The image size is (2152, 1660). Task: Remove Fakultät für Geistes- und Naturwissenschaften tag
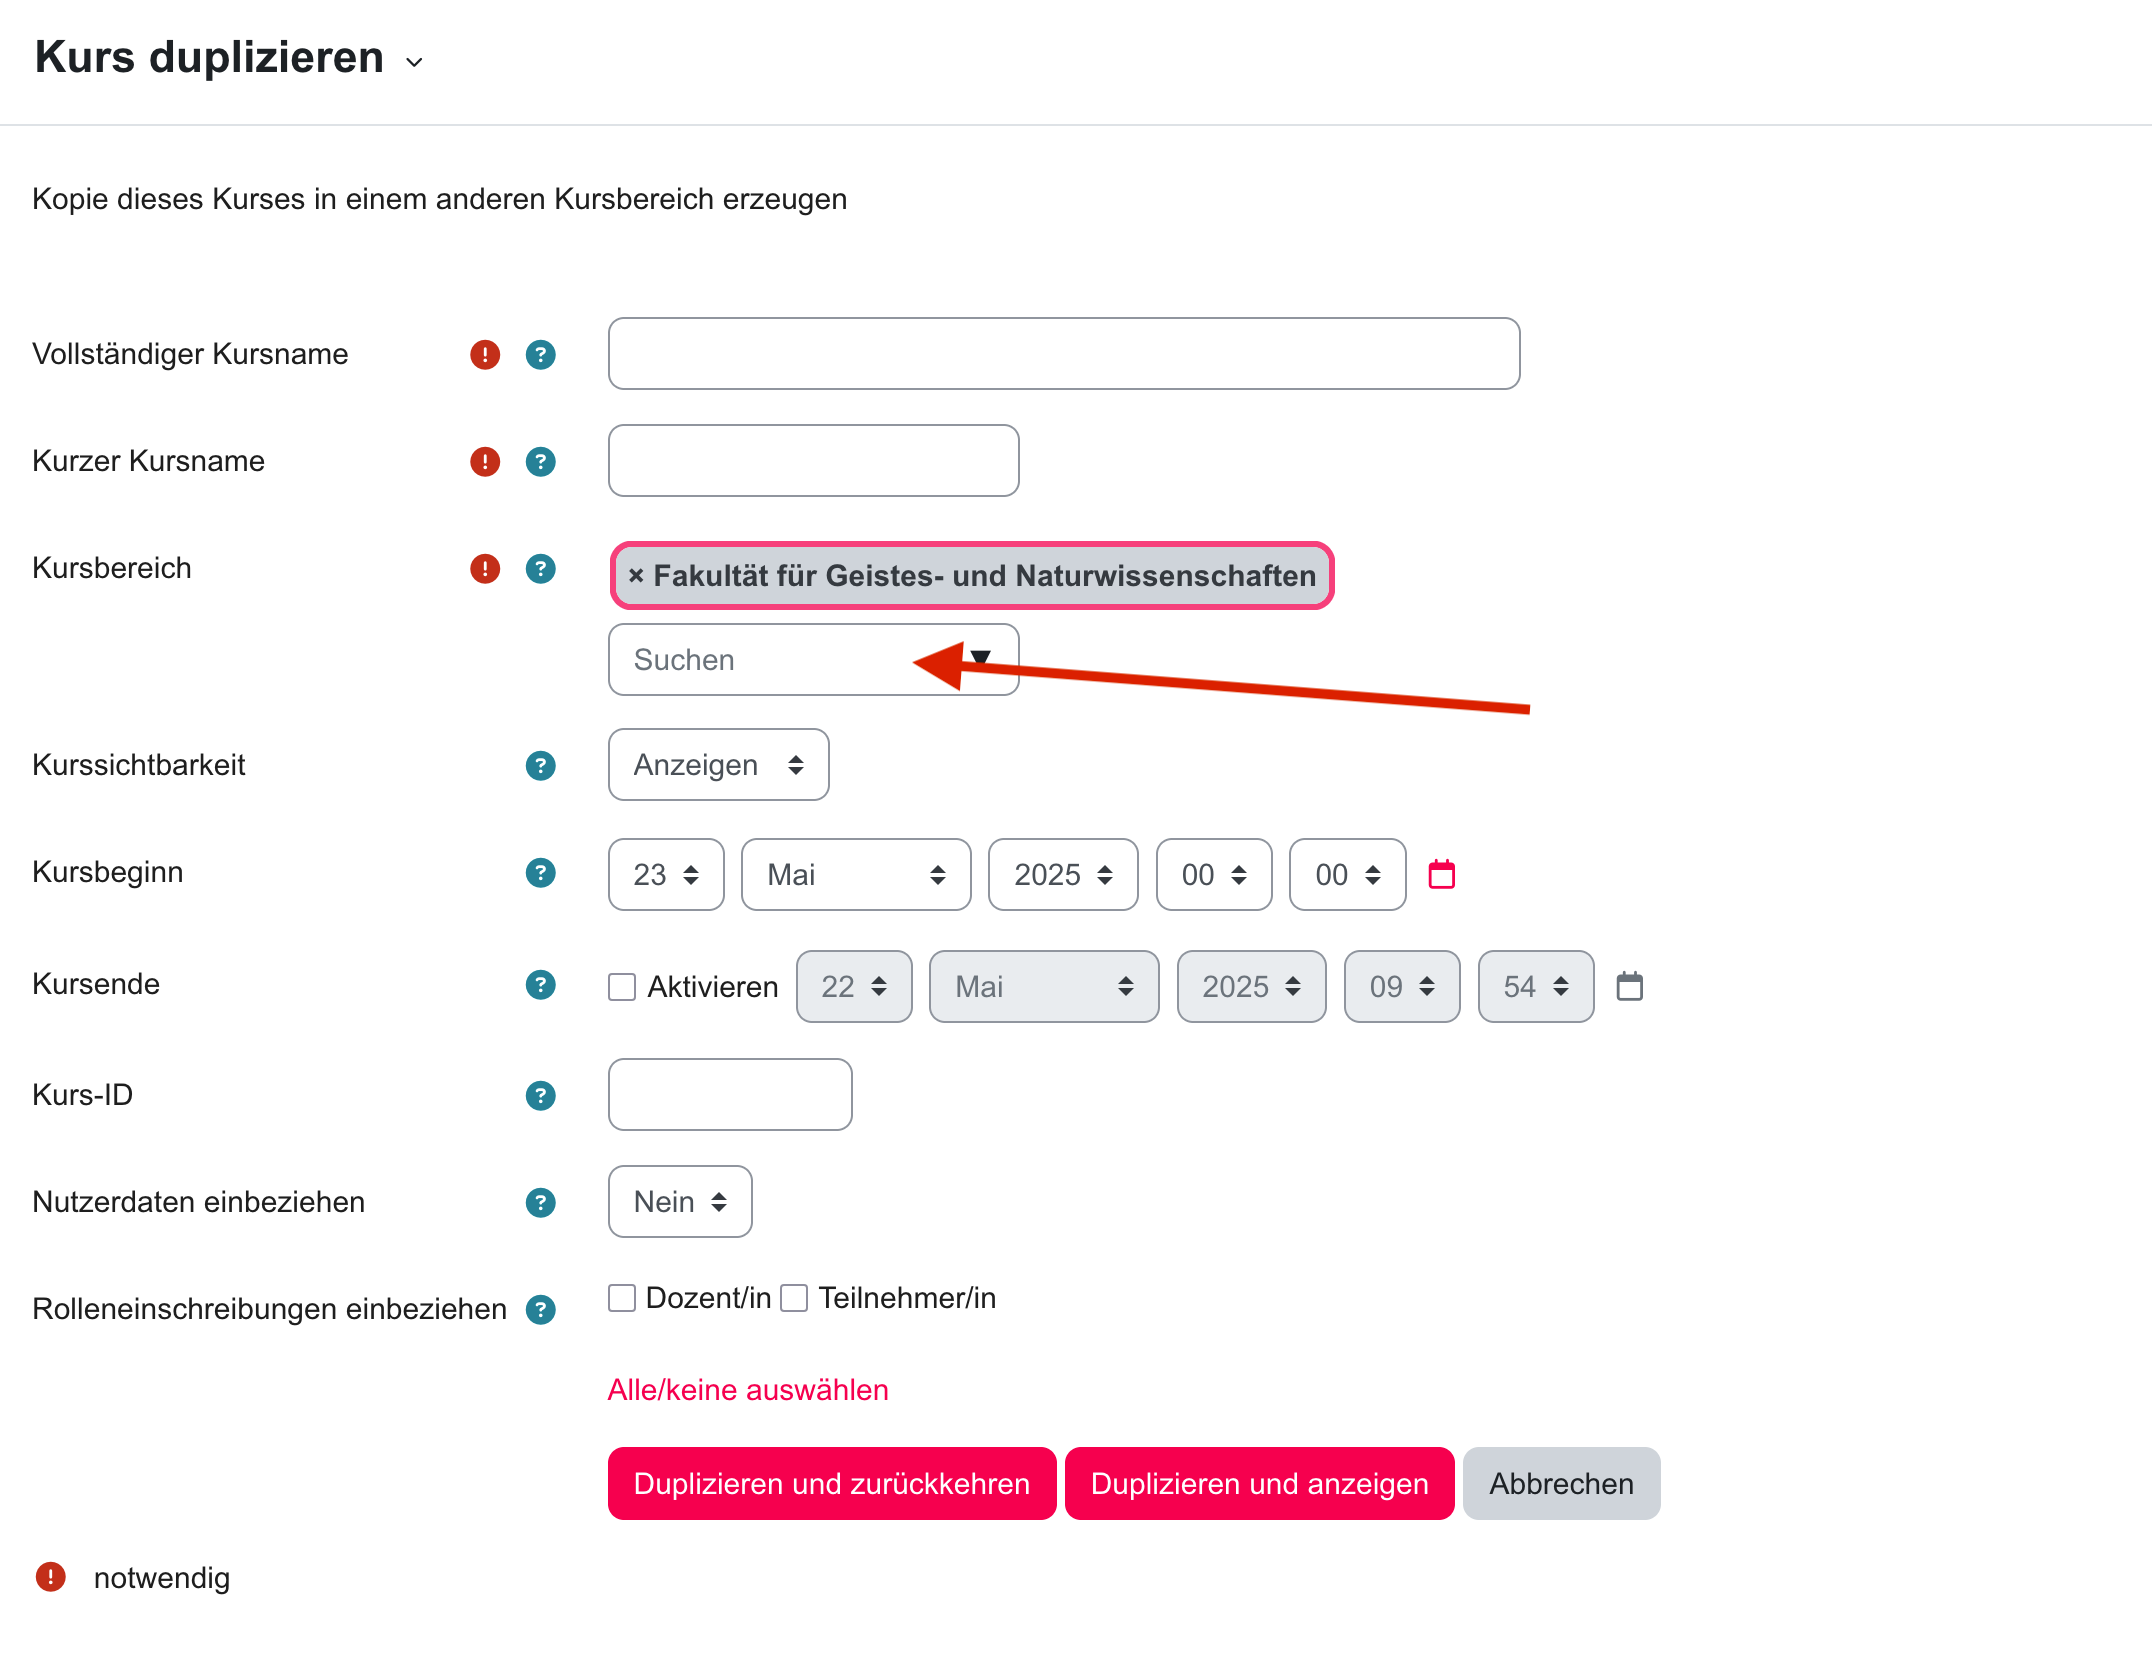coord(635,576)
